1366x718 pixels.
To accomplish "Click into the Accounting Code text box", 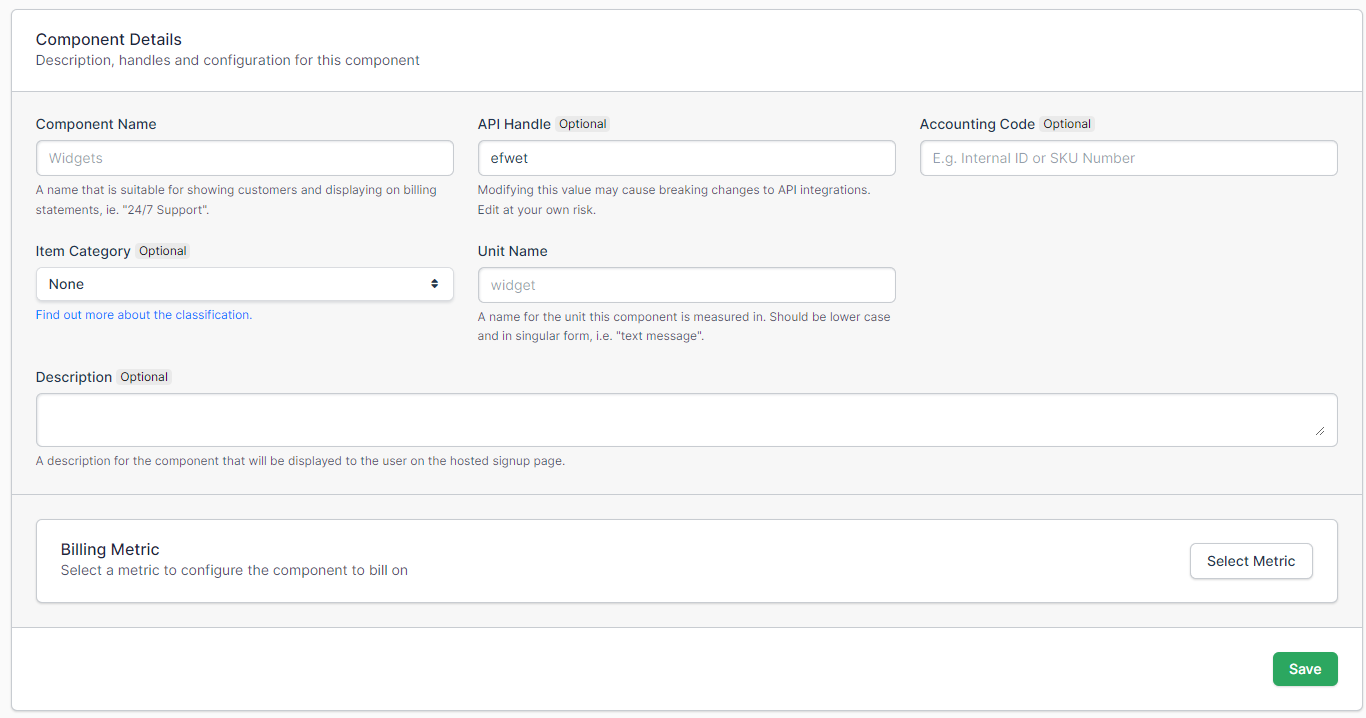I will pyautogui.click(x=1128, y=158).
